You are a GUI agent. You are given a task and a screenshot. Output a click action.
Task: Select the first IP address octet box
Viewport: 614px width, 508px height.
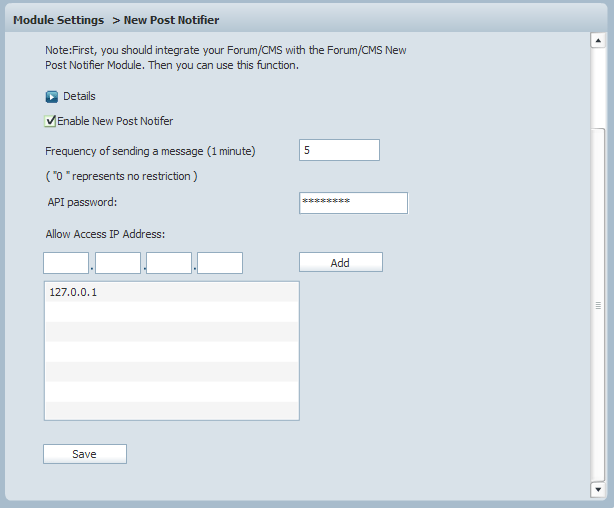(66, 263)
